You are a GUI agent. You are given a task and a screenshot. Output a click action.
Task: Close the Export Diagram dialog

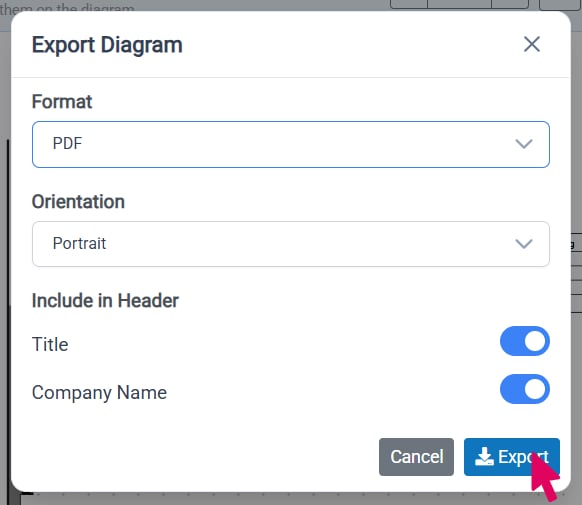532,45
